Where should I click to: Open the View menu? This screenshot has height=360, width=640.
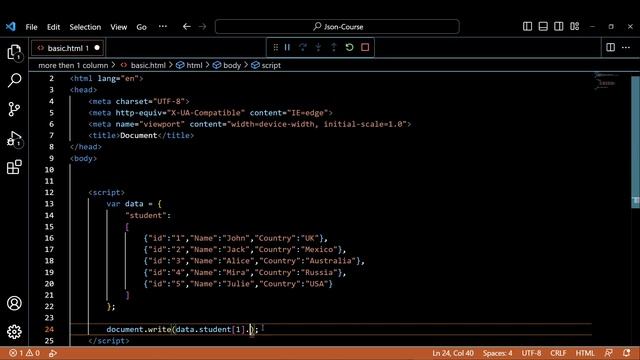pos(119,27)
